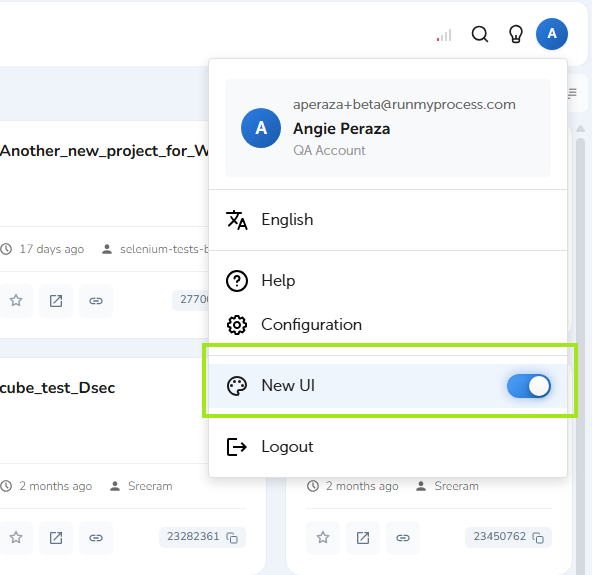Click the signal strength bars icon
592x575 pixels.
pyautogui.click(x=444, y=35)
